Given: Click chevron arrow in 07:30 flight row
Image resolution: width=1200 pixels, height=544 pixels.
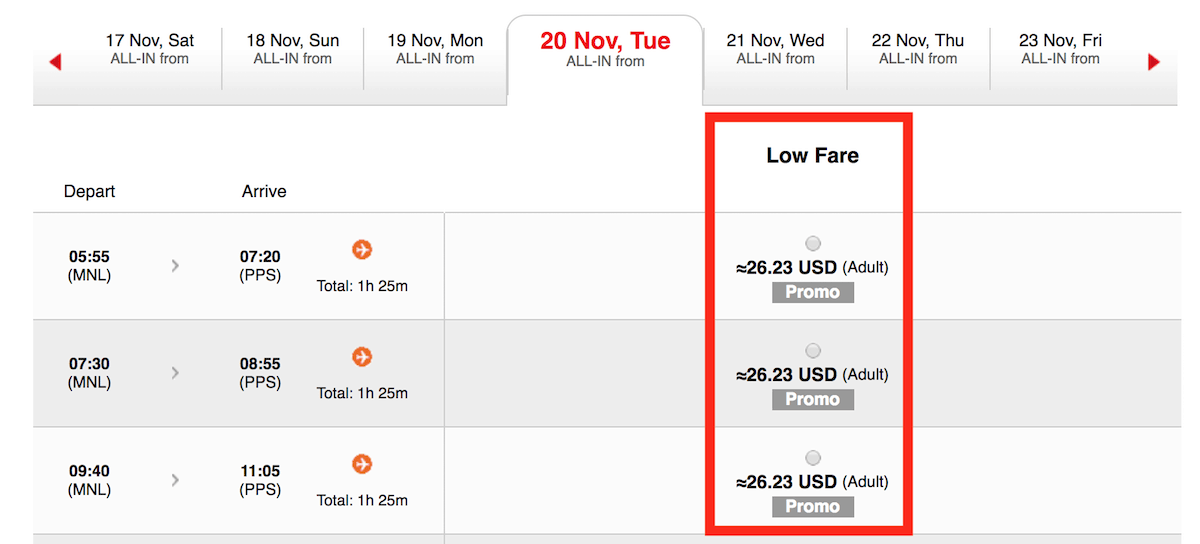Looking at the screenshot, I should coord(175,372).
